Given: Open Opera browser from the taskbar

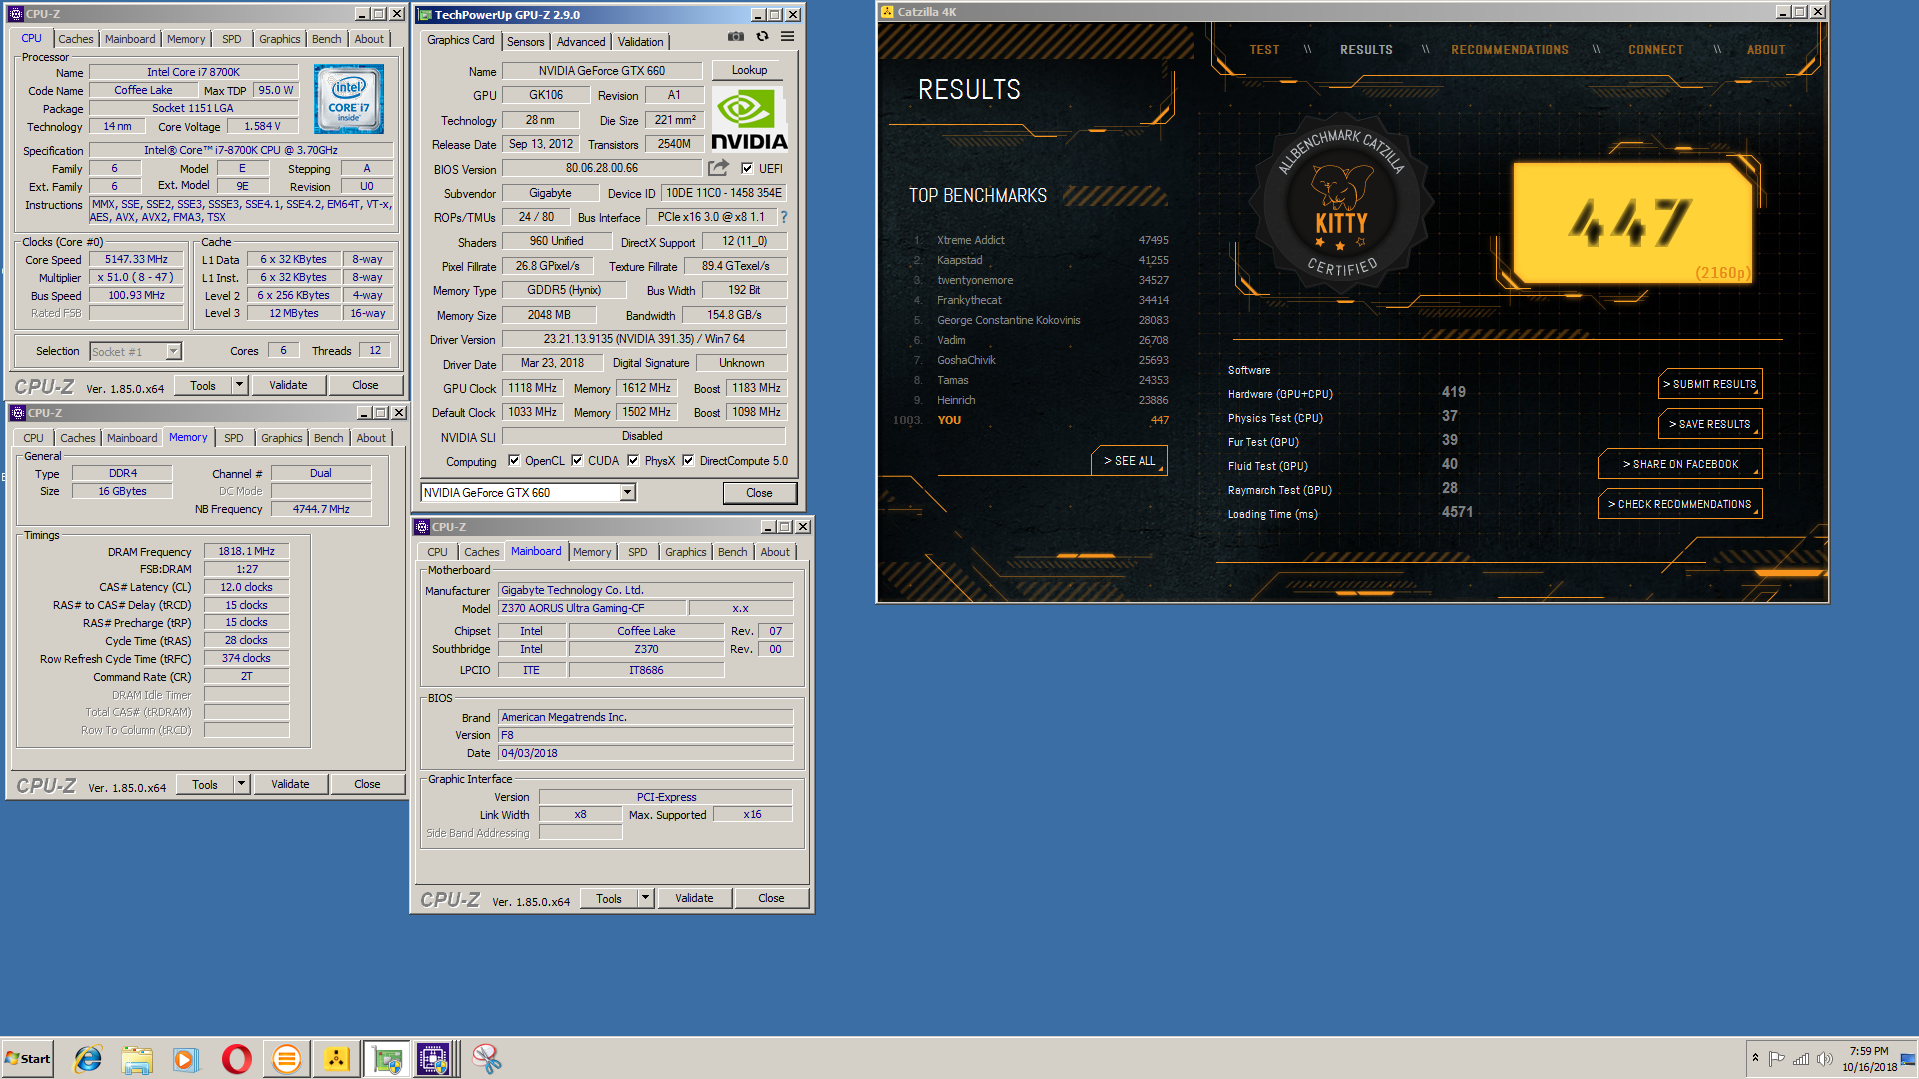Looking at the screenshot, I should coord(236,1059).
